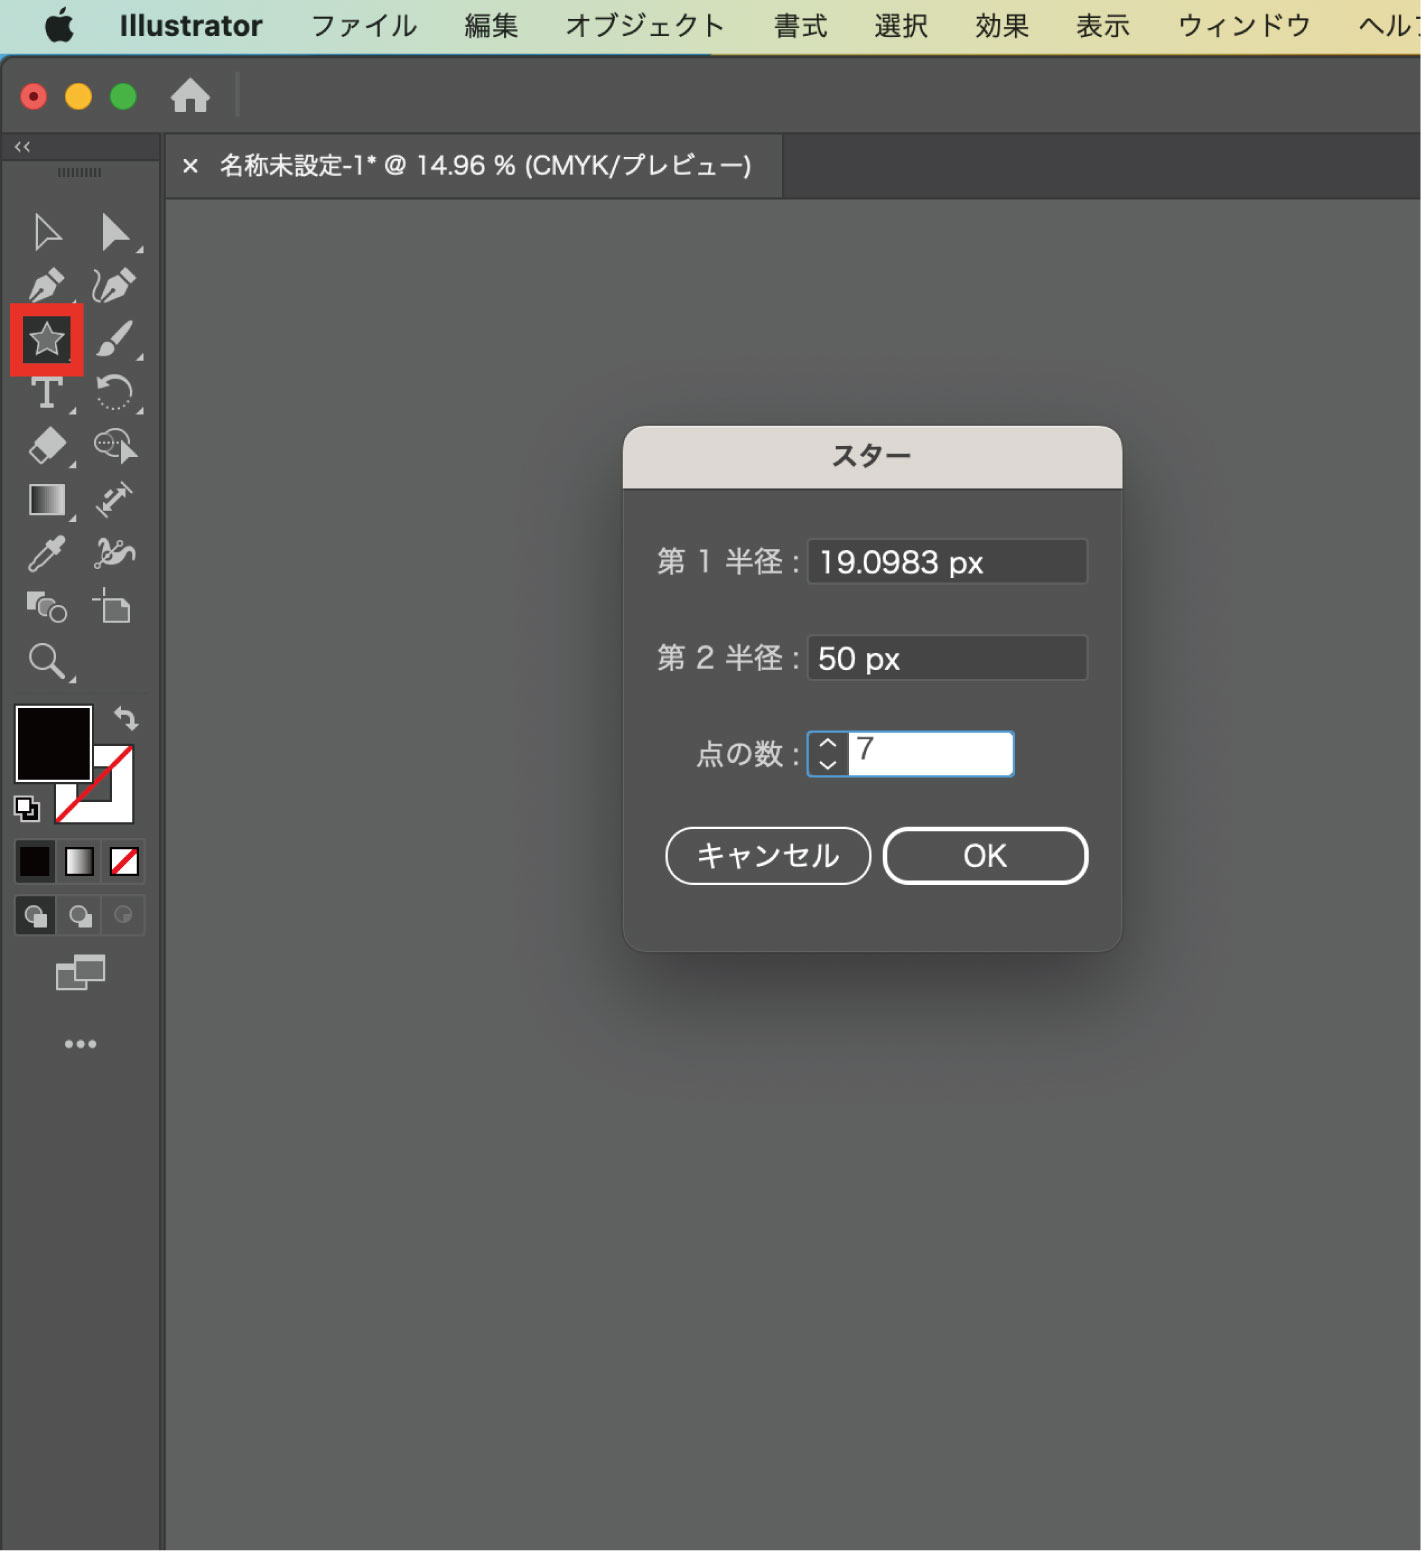Viewport: 1421px width, 1551px height.
Task: Apply Gradient mode in the toolbar
Action: pos(80,861)
